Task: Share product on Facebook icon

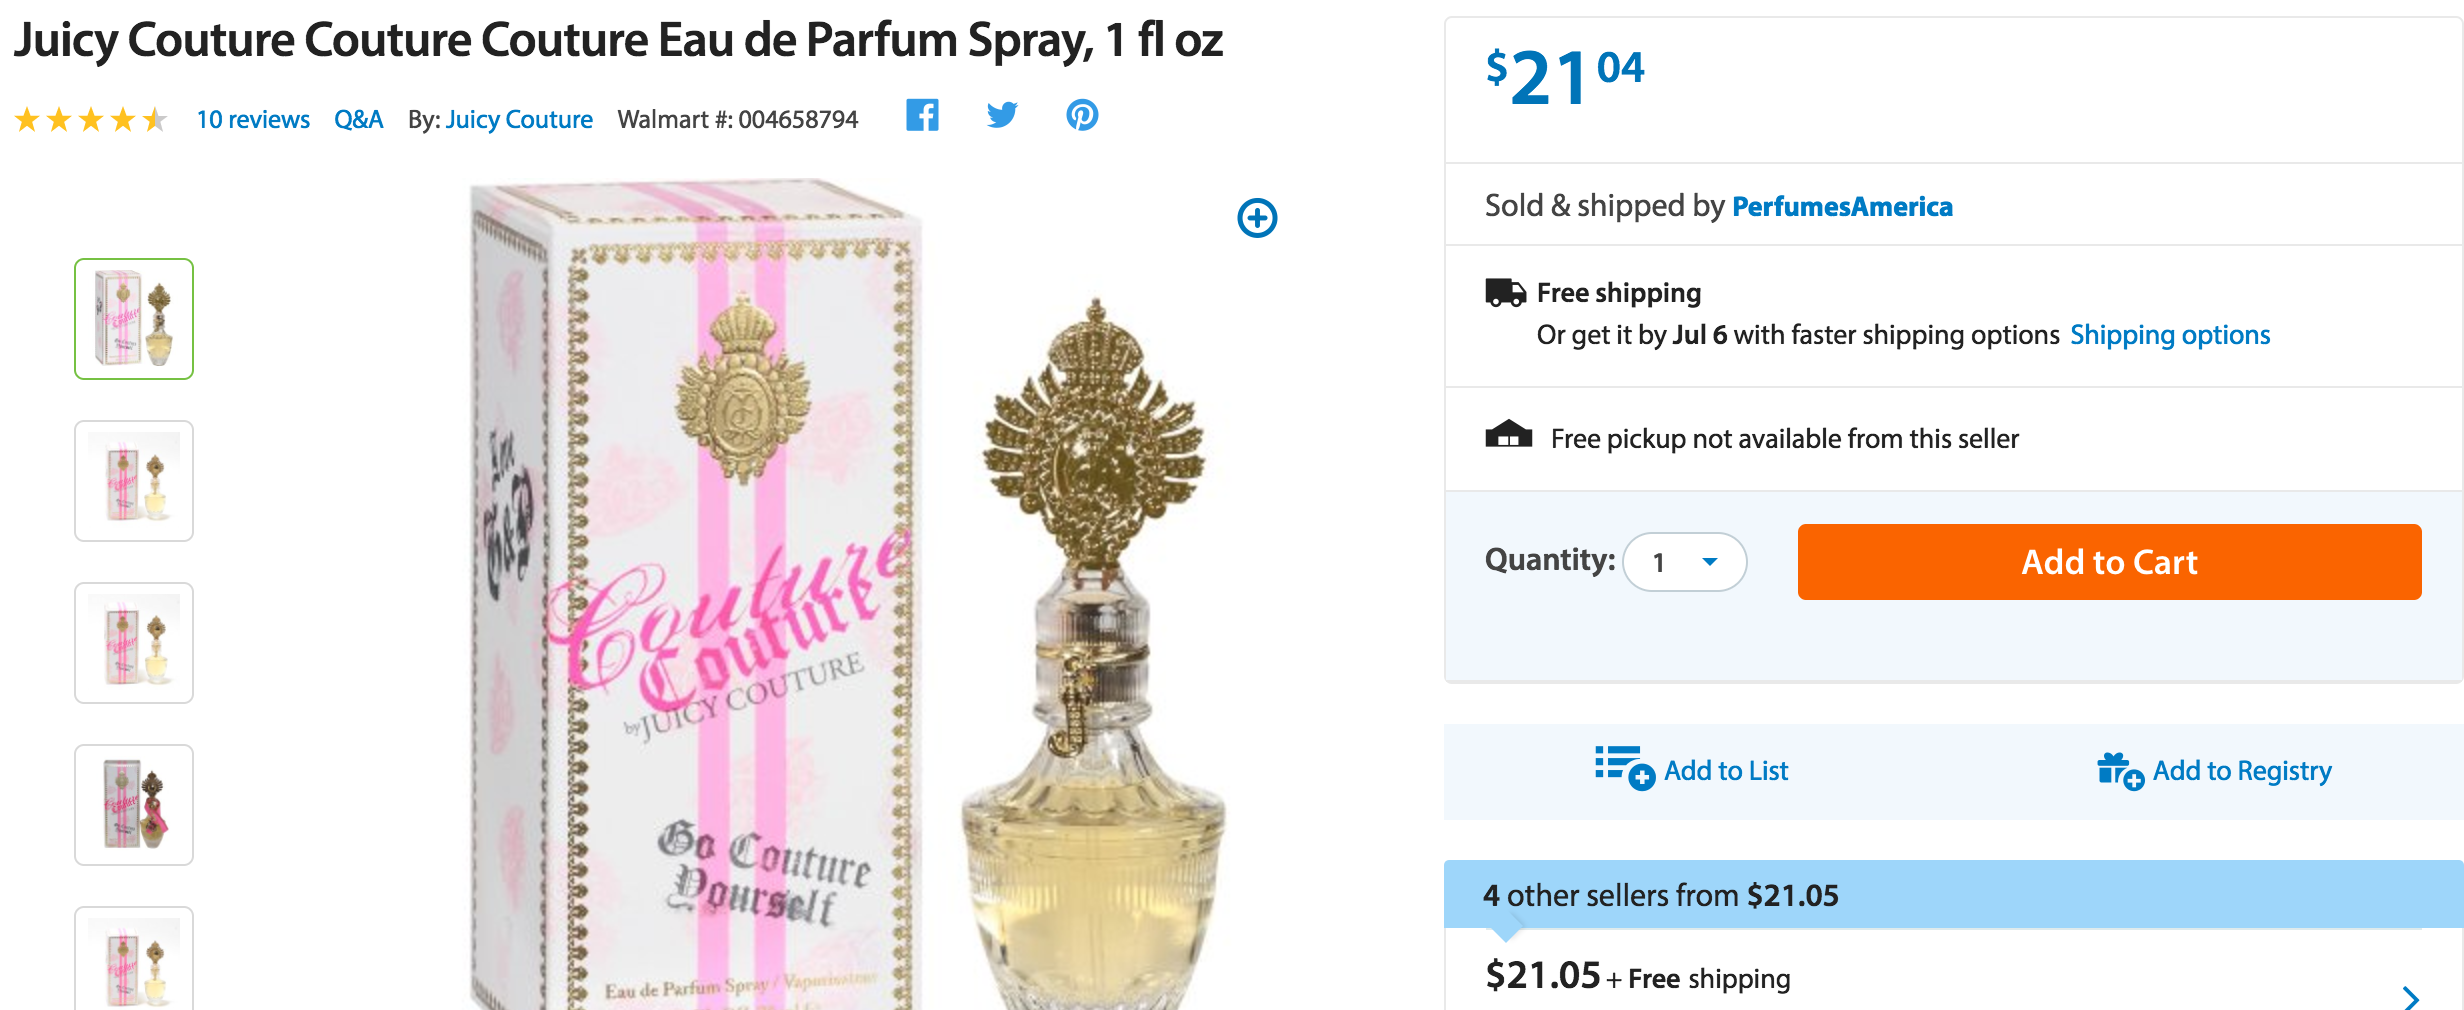Action: pyautogui.click(x=922, y=116)
